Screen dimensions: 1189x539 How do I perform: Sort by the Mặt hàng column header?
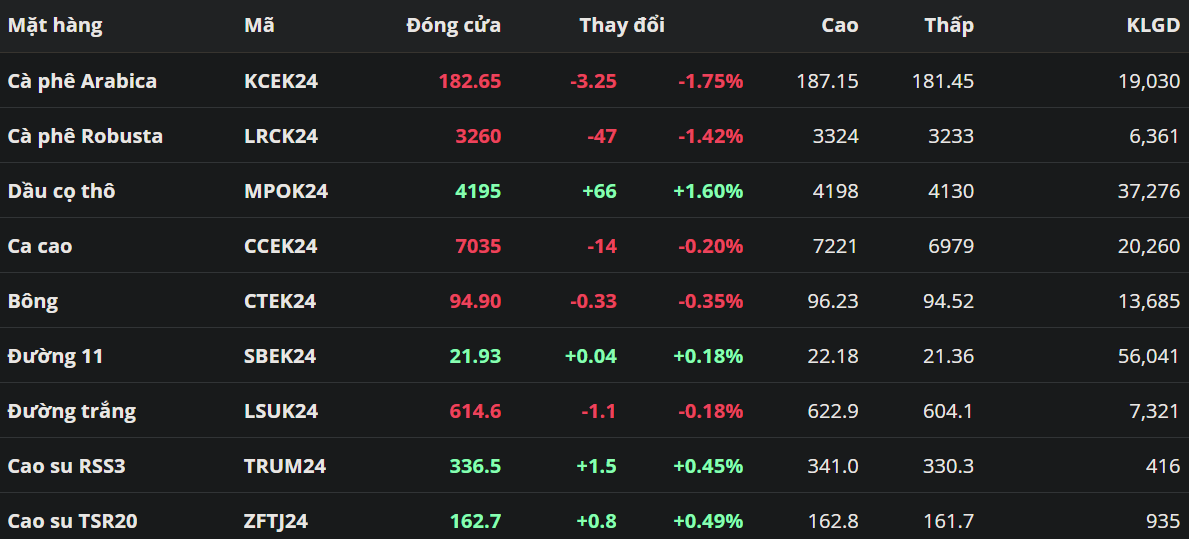55,26
